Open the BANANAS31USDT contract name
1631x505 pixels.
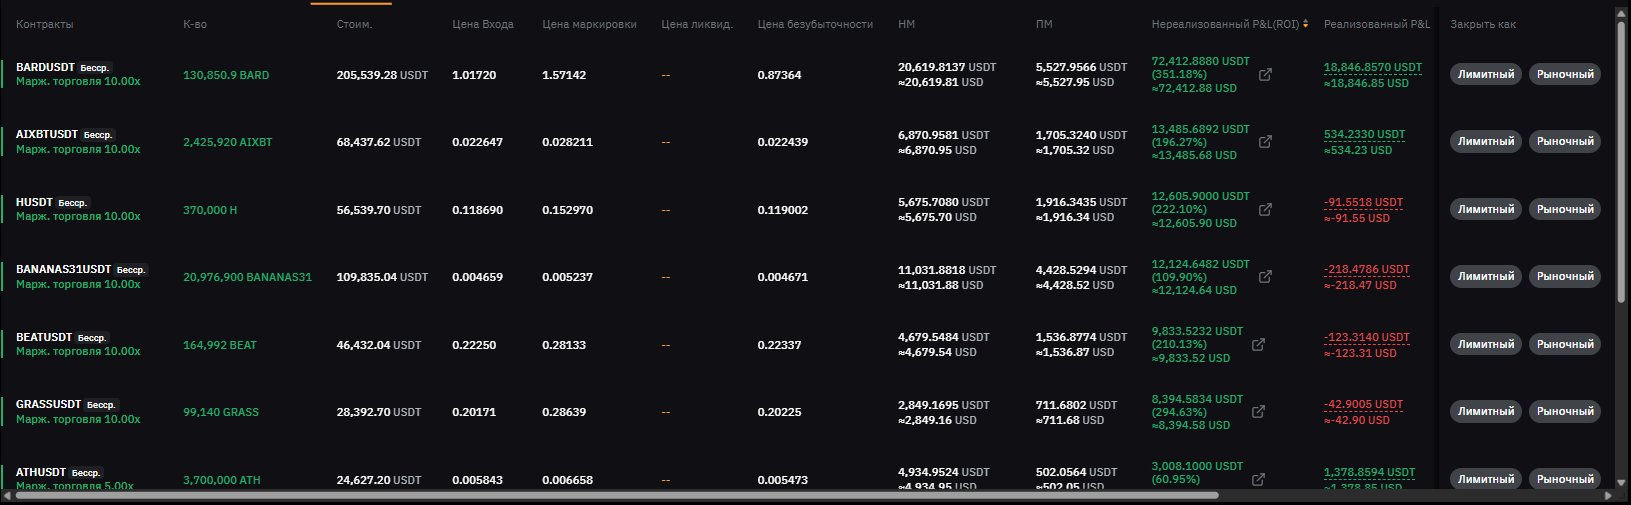click(x=63, y=270)
